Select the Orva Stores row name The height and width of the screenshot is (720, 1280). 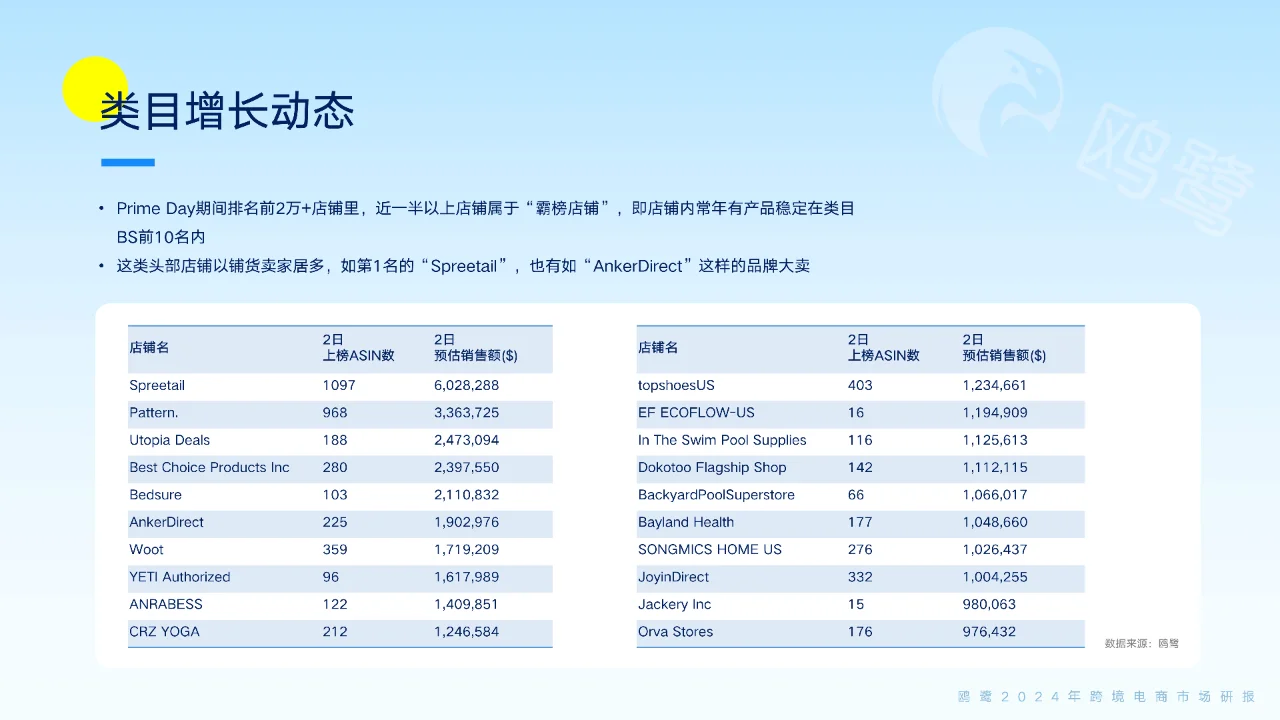tap(676, 631)
